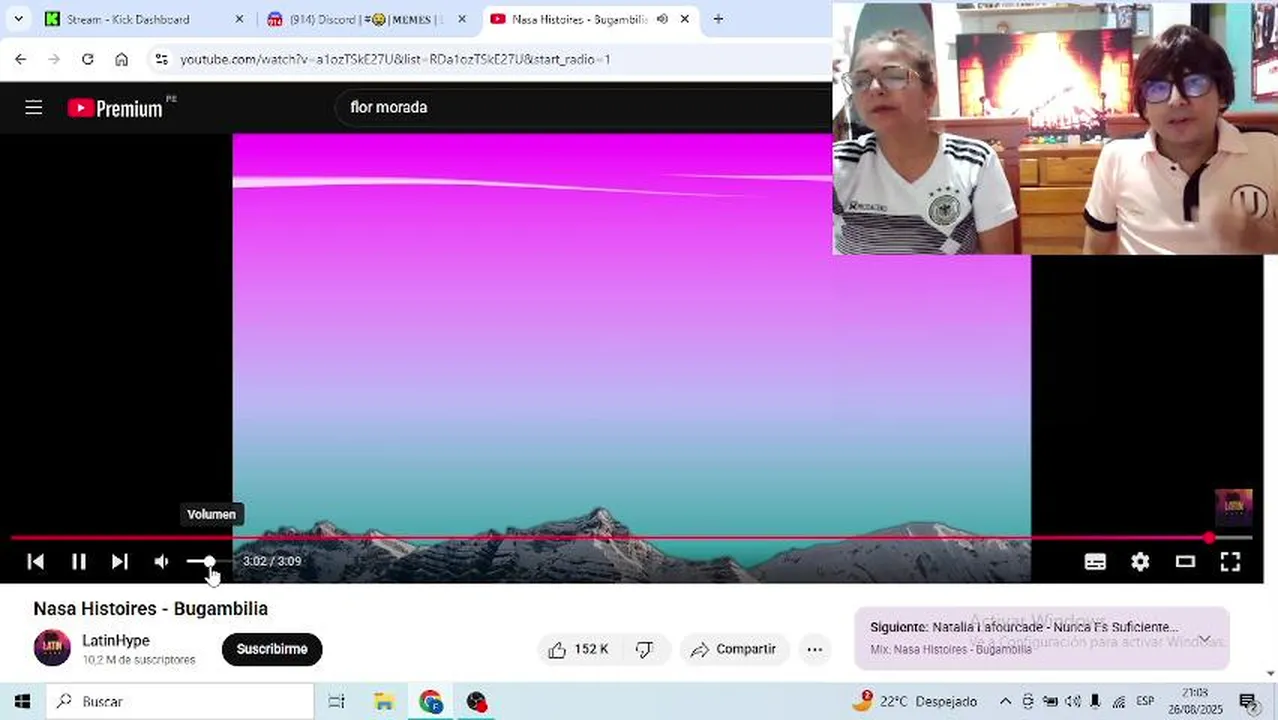Open File Explorer from the taskbar
The width and height of the screenshot is (1278, 720).
coord(384,701)
